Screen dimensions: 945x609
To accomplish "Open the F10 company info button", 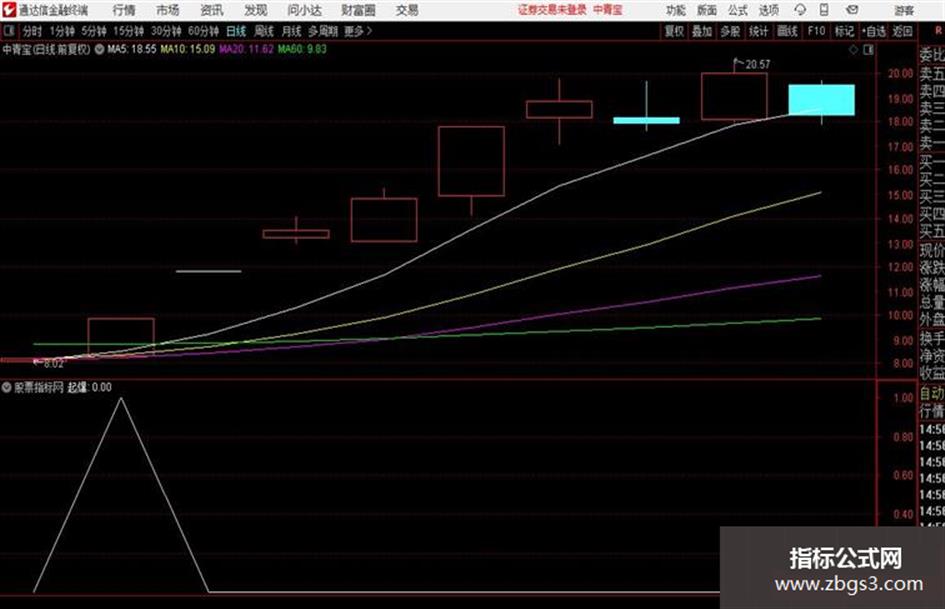I will [816, 31].
